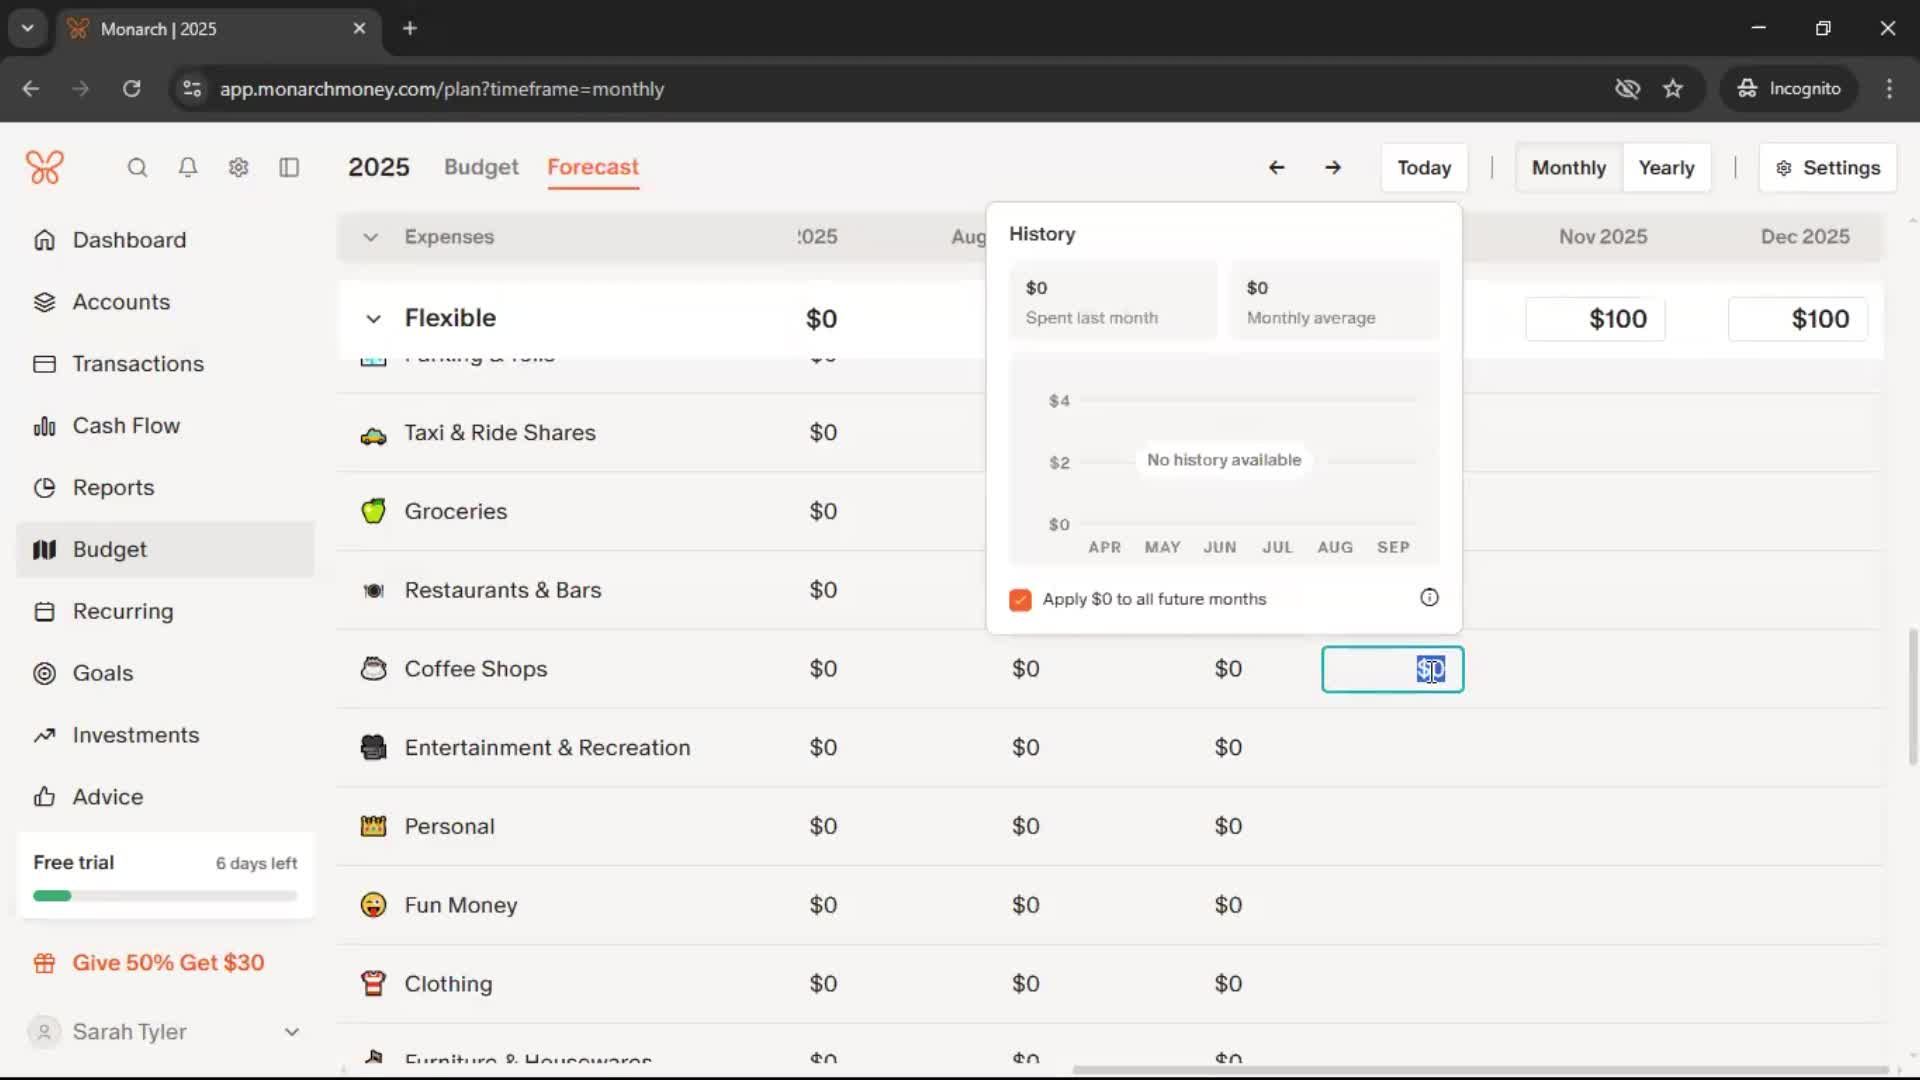Collapse the Expenses section chevron
The width and height of the screenshot is (1920, 1080).
coord(370,237)
